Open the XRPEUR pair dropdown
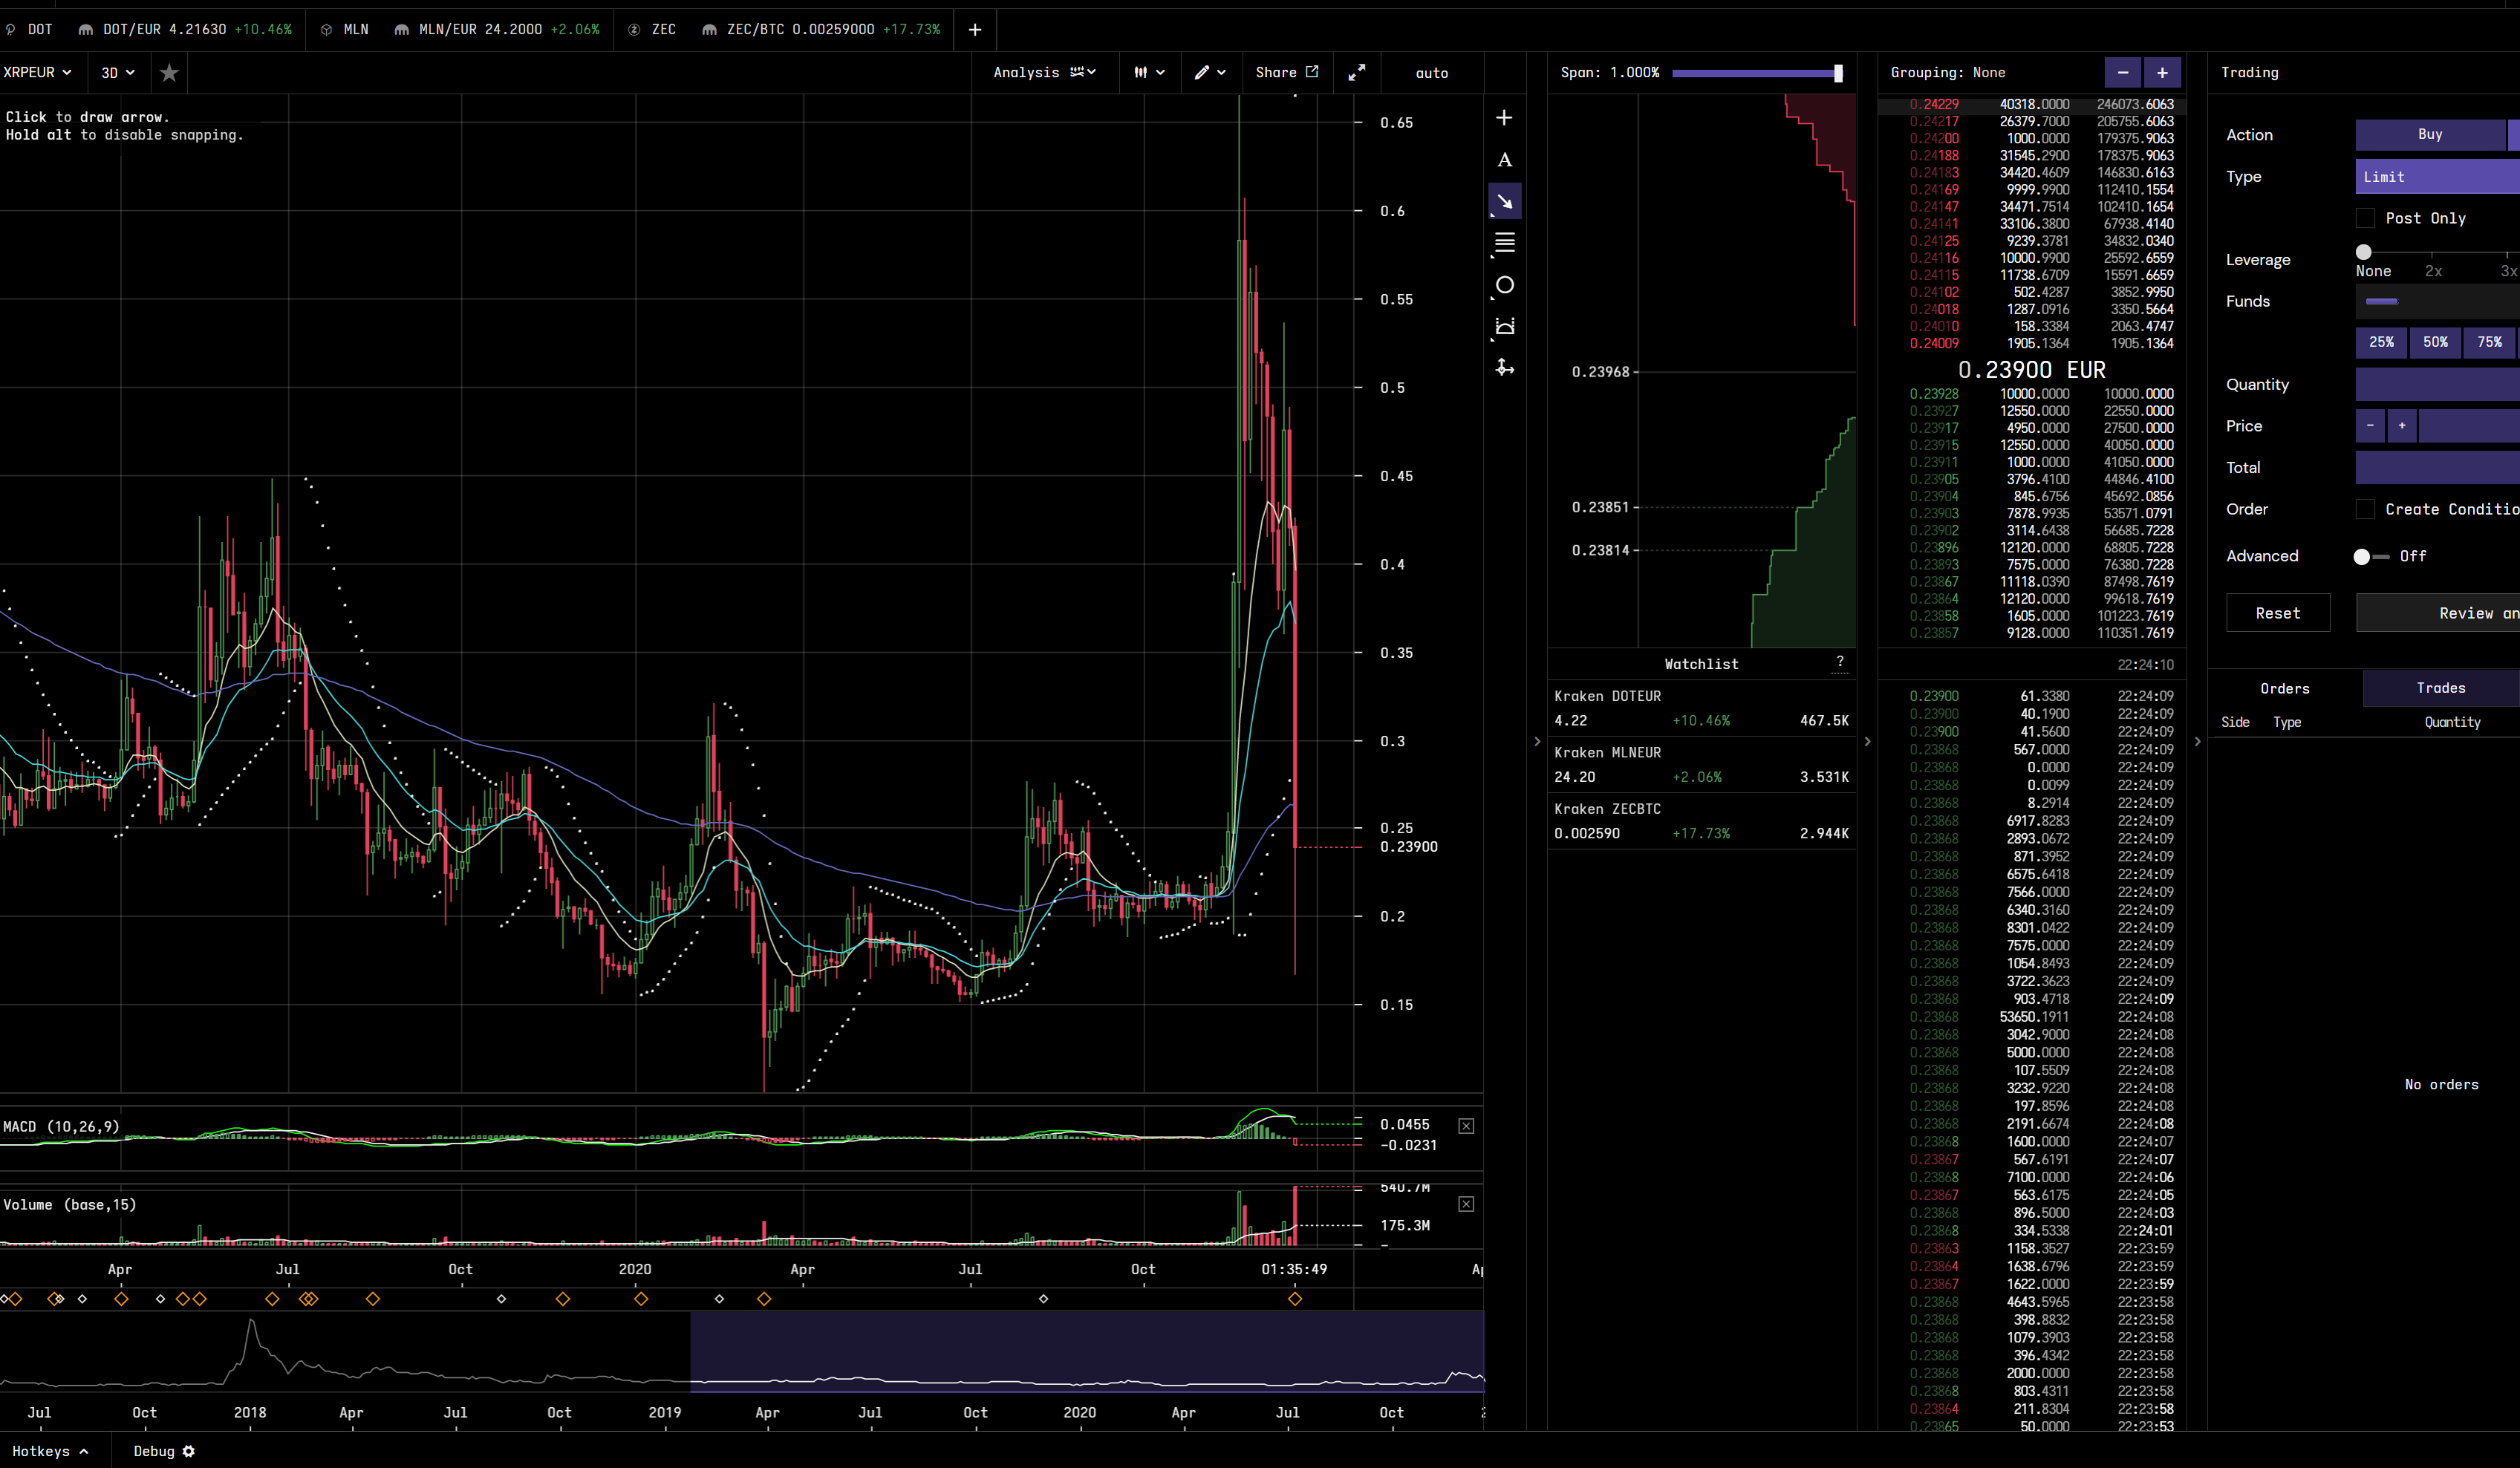This screenshot has width=2520, height=1468. point(37,72)
